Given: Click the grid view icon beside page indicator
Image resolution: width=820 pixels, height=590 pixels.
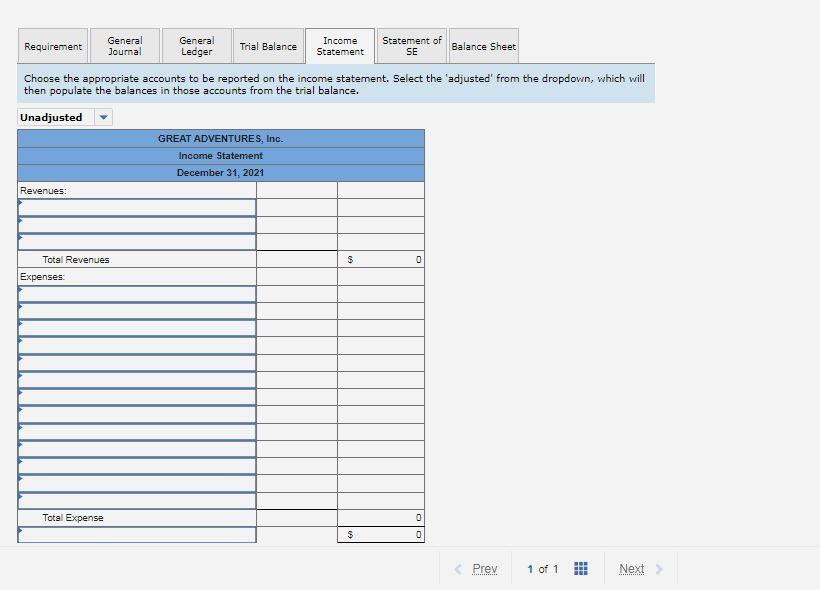Looking at the screenshot, I should pos(580,568).
